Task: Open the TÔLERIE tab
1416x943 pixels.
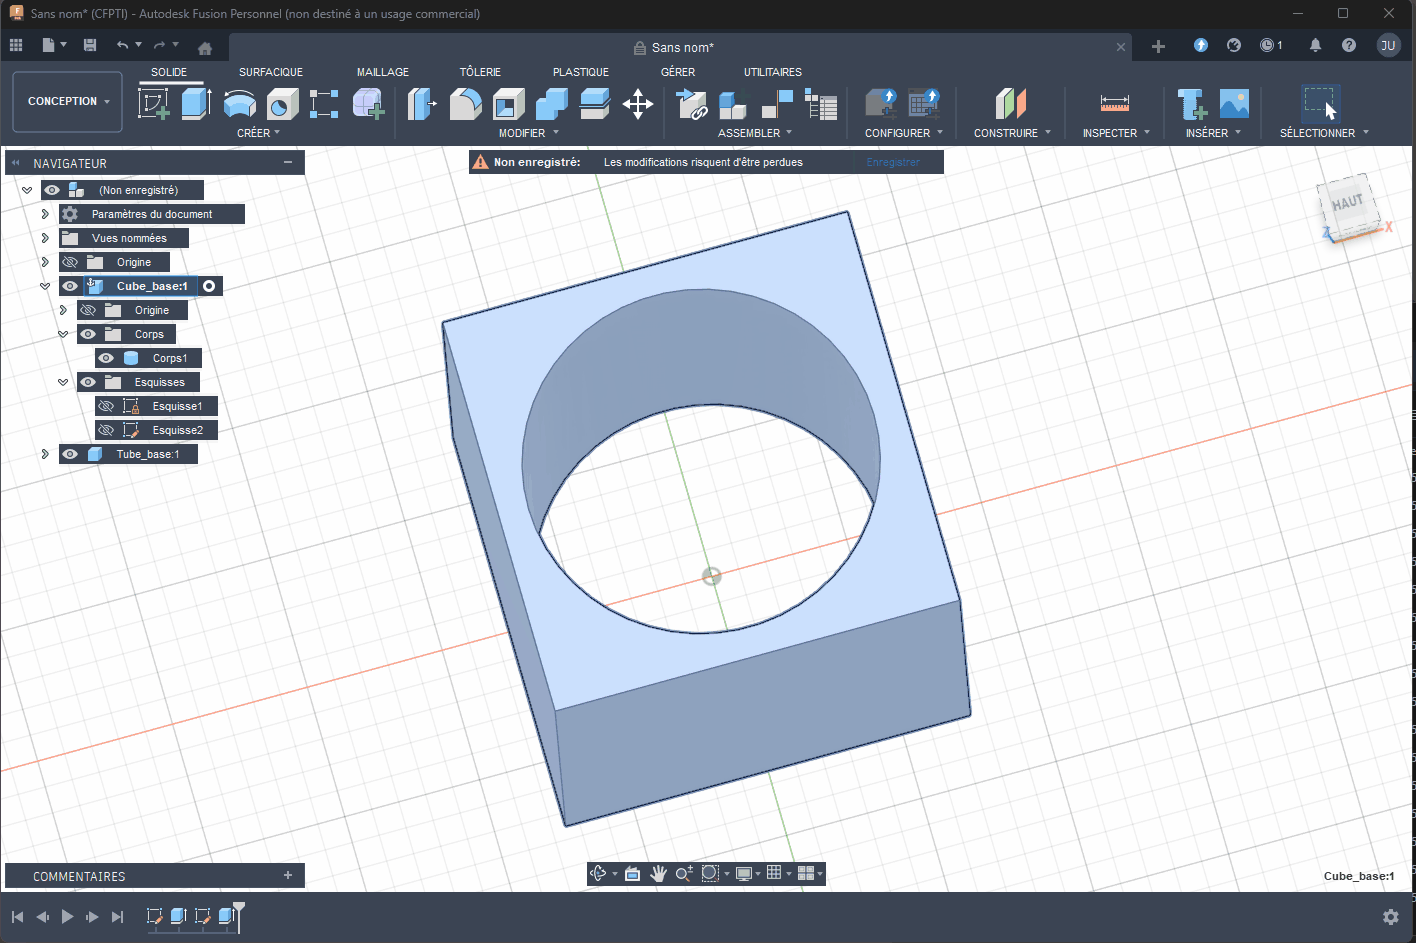Action: (480, 72)
